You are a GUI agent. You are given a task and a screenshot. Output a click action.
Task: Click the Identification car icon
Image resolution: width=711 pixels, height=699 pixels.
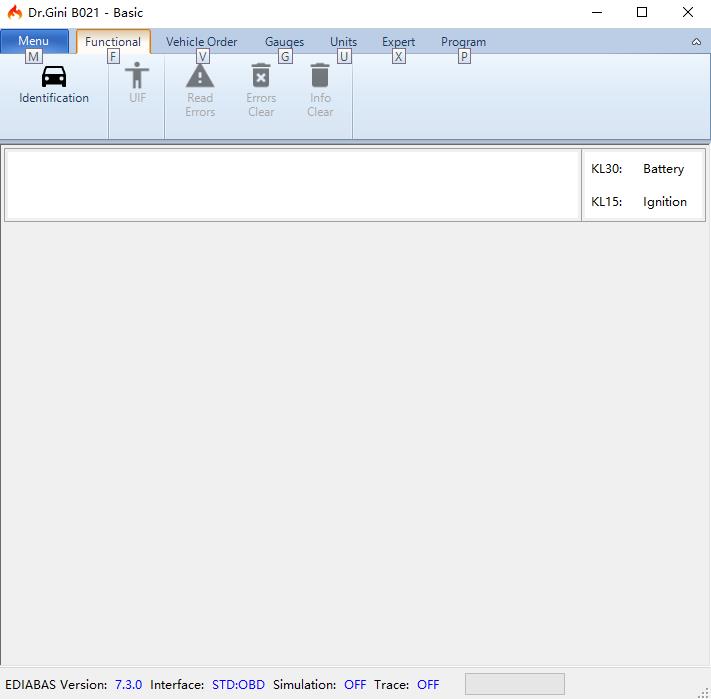[x=54, y=77]
